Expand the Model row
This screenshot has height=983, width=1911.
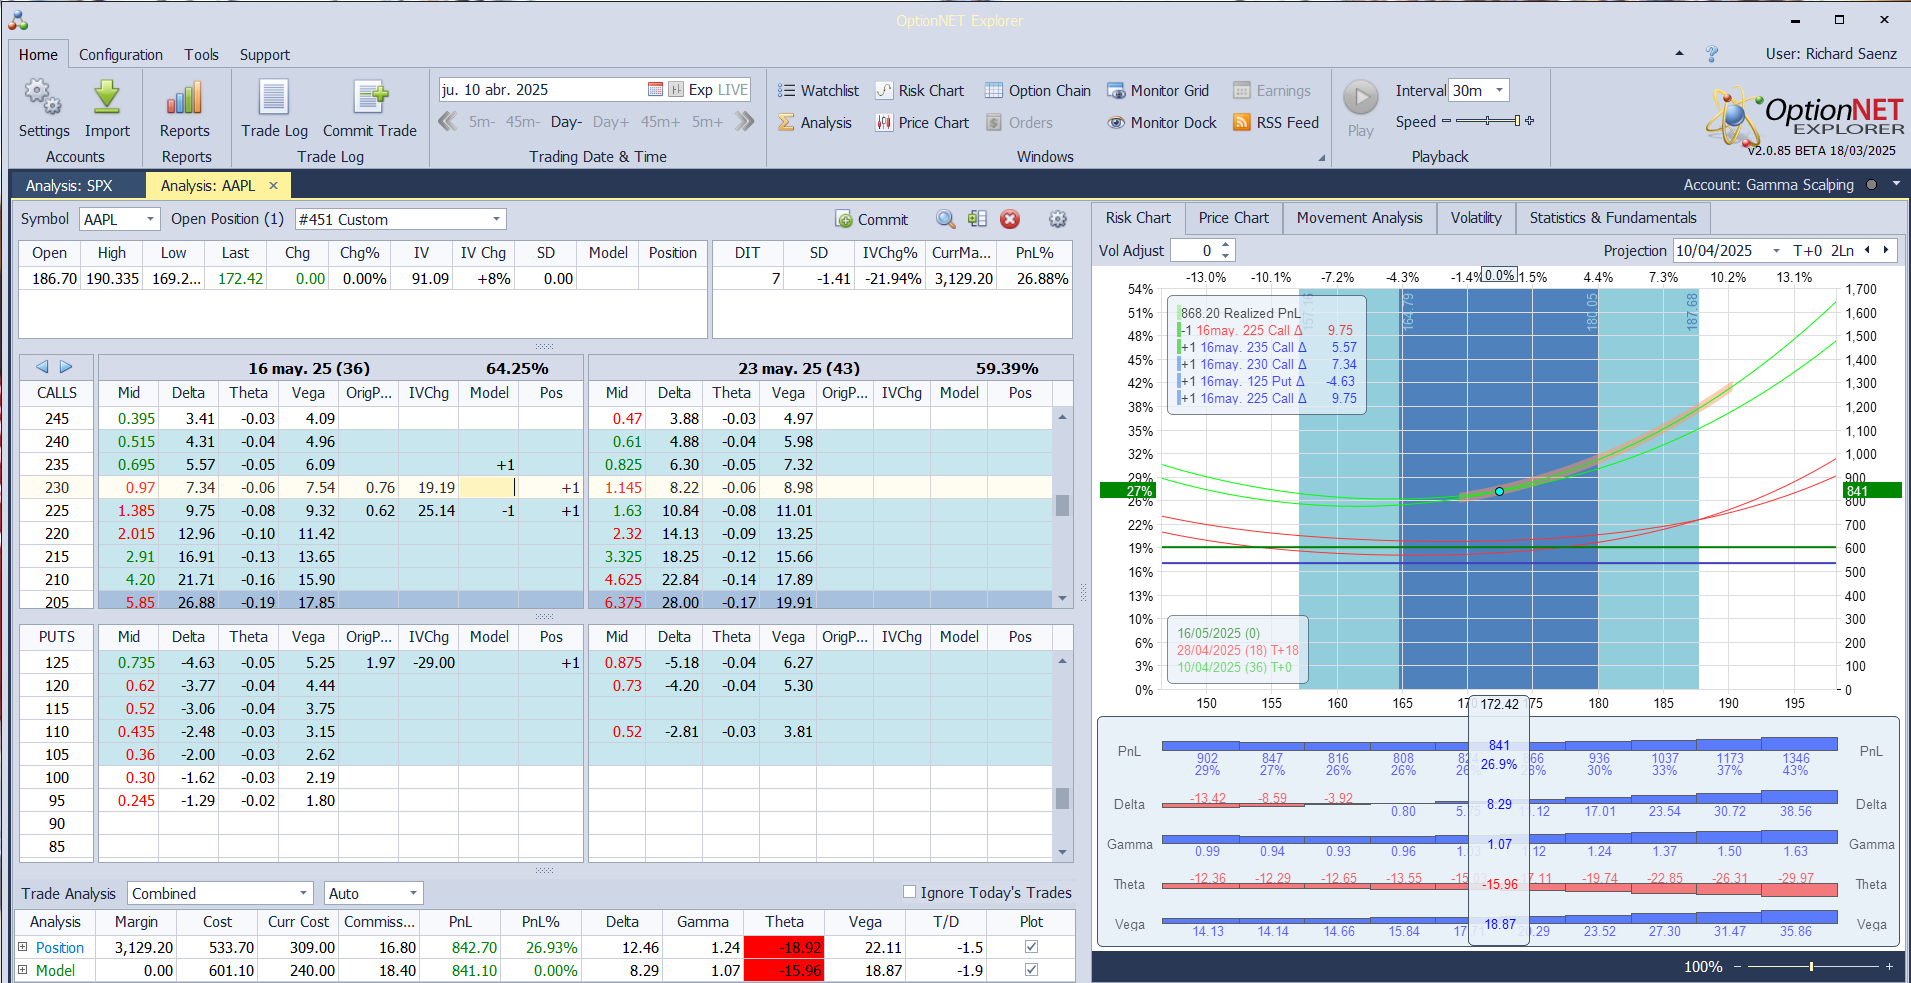(22, 969)
